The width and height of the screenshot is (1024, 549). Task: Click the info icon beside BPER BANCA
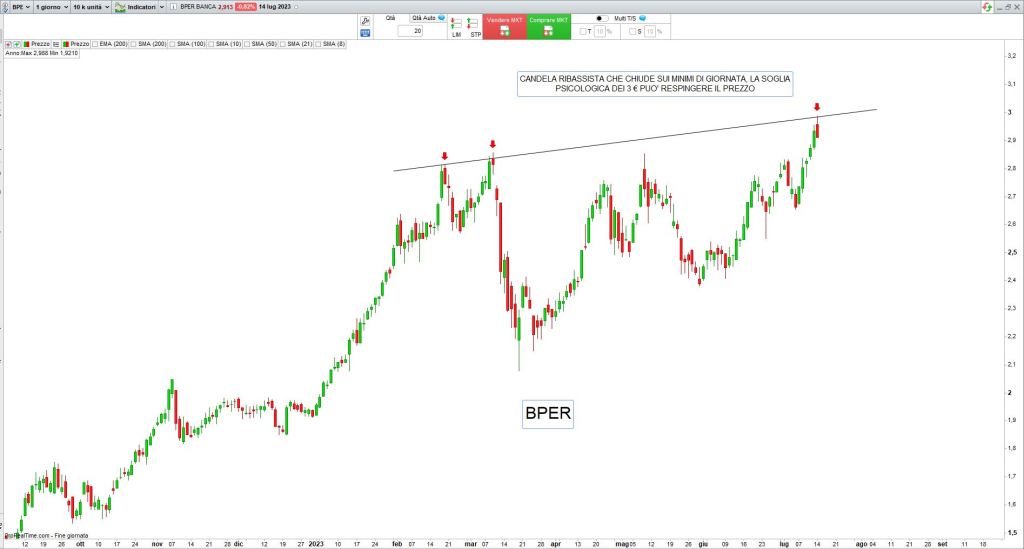(173, 7)
